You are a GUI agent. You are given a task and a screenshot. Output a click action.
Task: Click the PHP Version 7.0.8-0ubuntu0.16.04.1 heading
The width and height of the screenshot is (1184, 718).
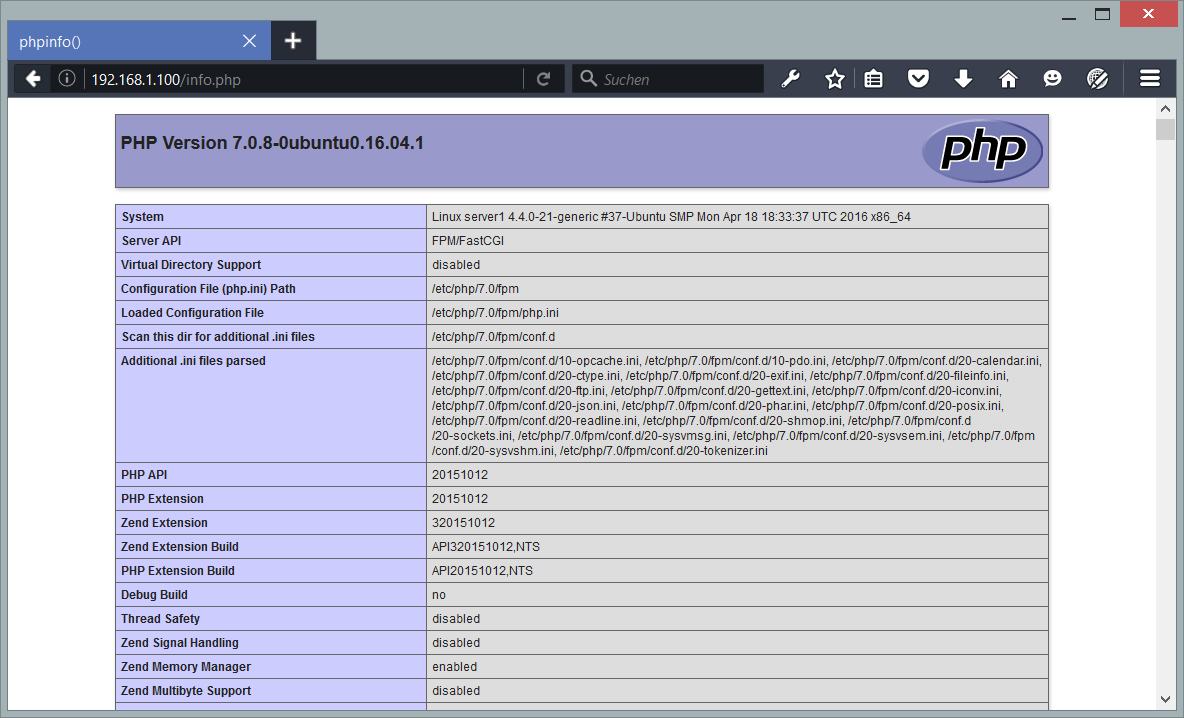[272, 143]
